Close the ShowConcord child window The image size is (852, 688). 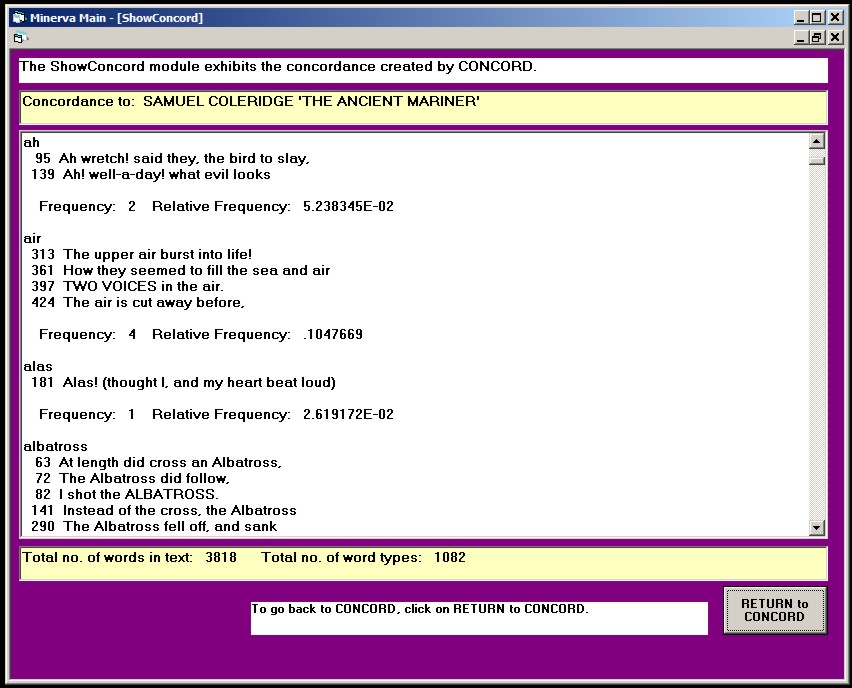834,38
